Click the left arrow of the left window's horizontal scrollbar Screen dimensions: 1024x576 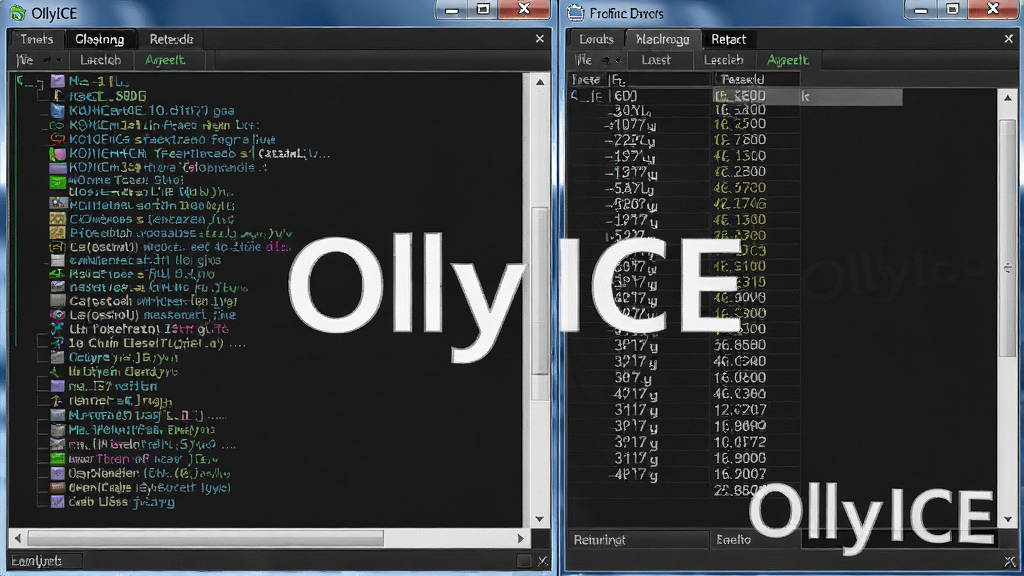point(18,538)
